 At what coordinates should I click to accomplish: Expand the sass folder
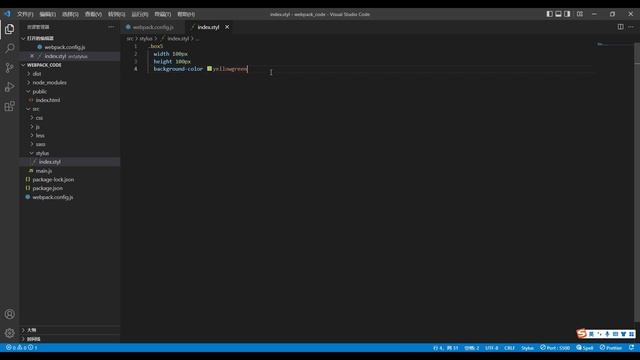point(32,144)
